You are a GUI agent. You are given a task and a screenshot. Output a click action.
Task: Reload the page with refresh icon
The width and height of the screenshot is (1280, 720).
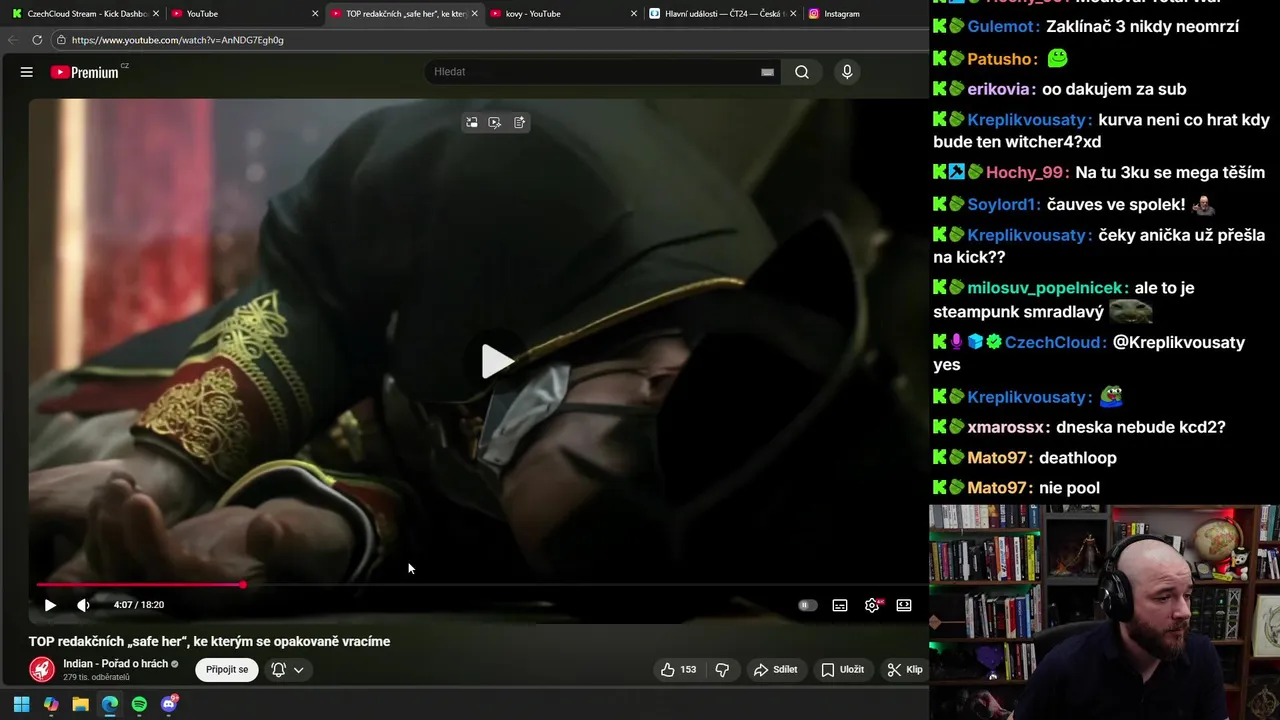click(x=37, y=40)
